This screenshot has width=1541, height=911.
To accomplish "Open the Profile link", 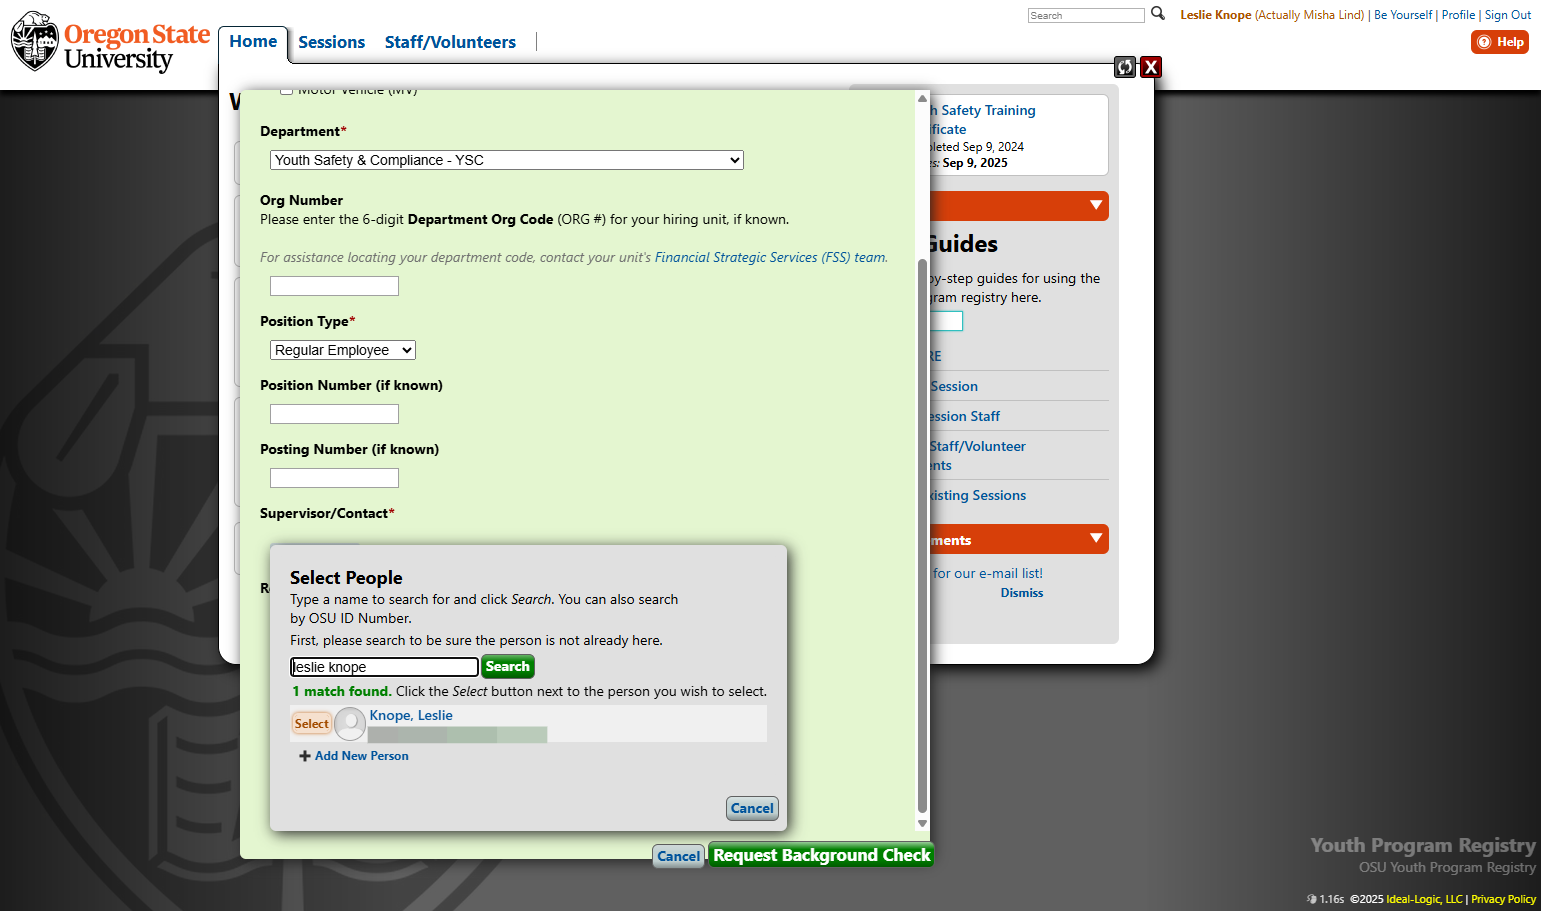I will click(1458, 15).
